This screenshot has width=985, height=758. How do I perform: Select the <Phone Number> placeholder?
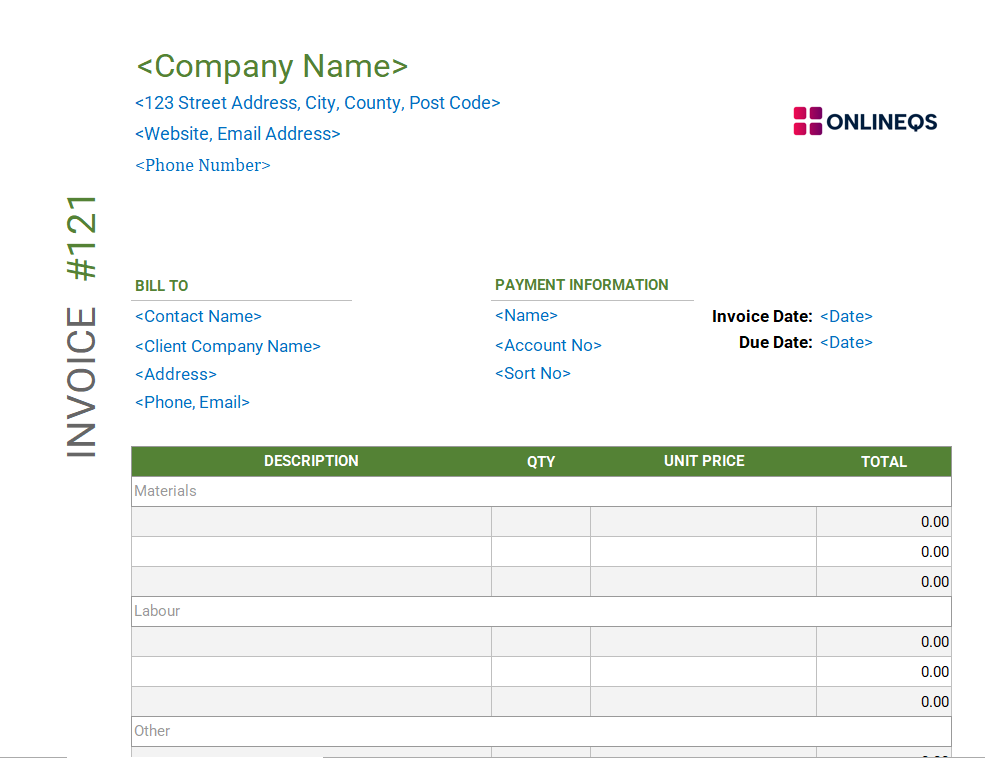pyautogui.click(x=202, y=165)
